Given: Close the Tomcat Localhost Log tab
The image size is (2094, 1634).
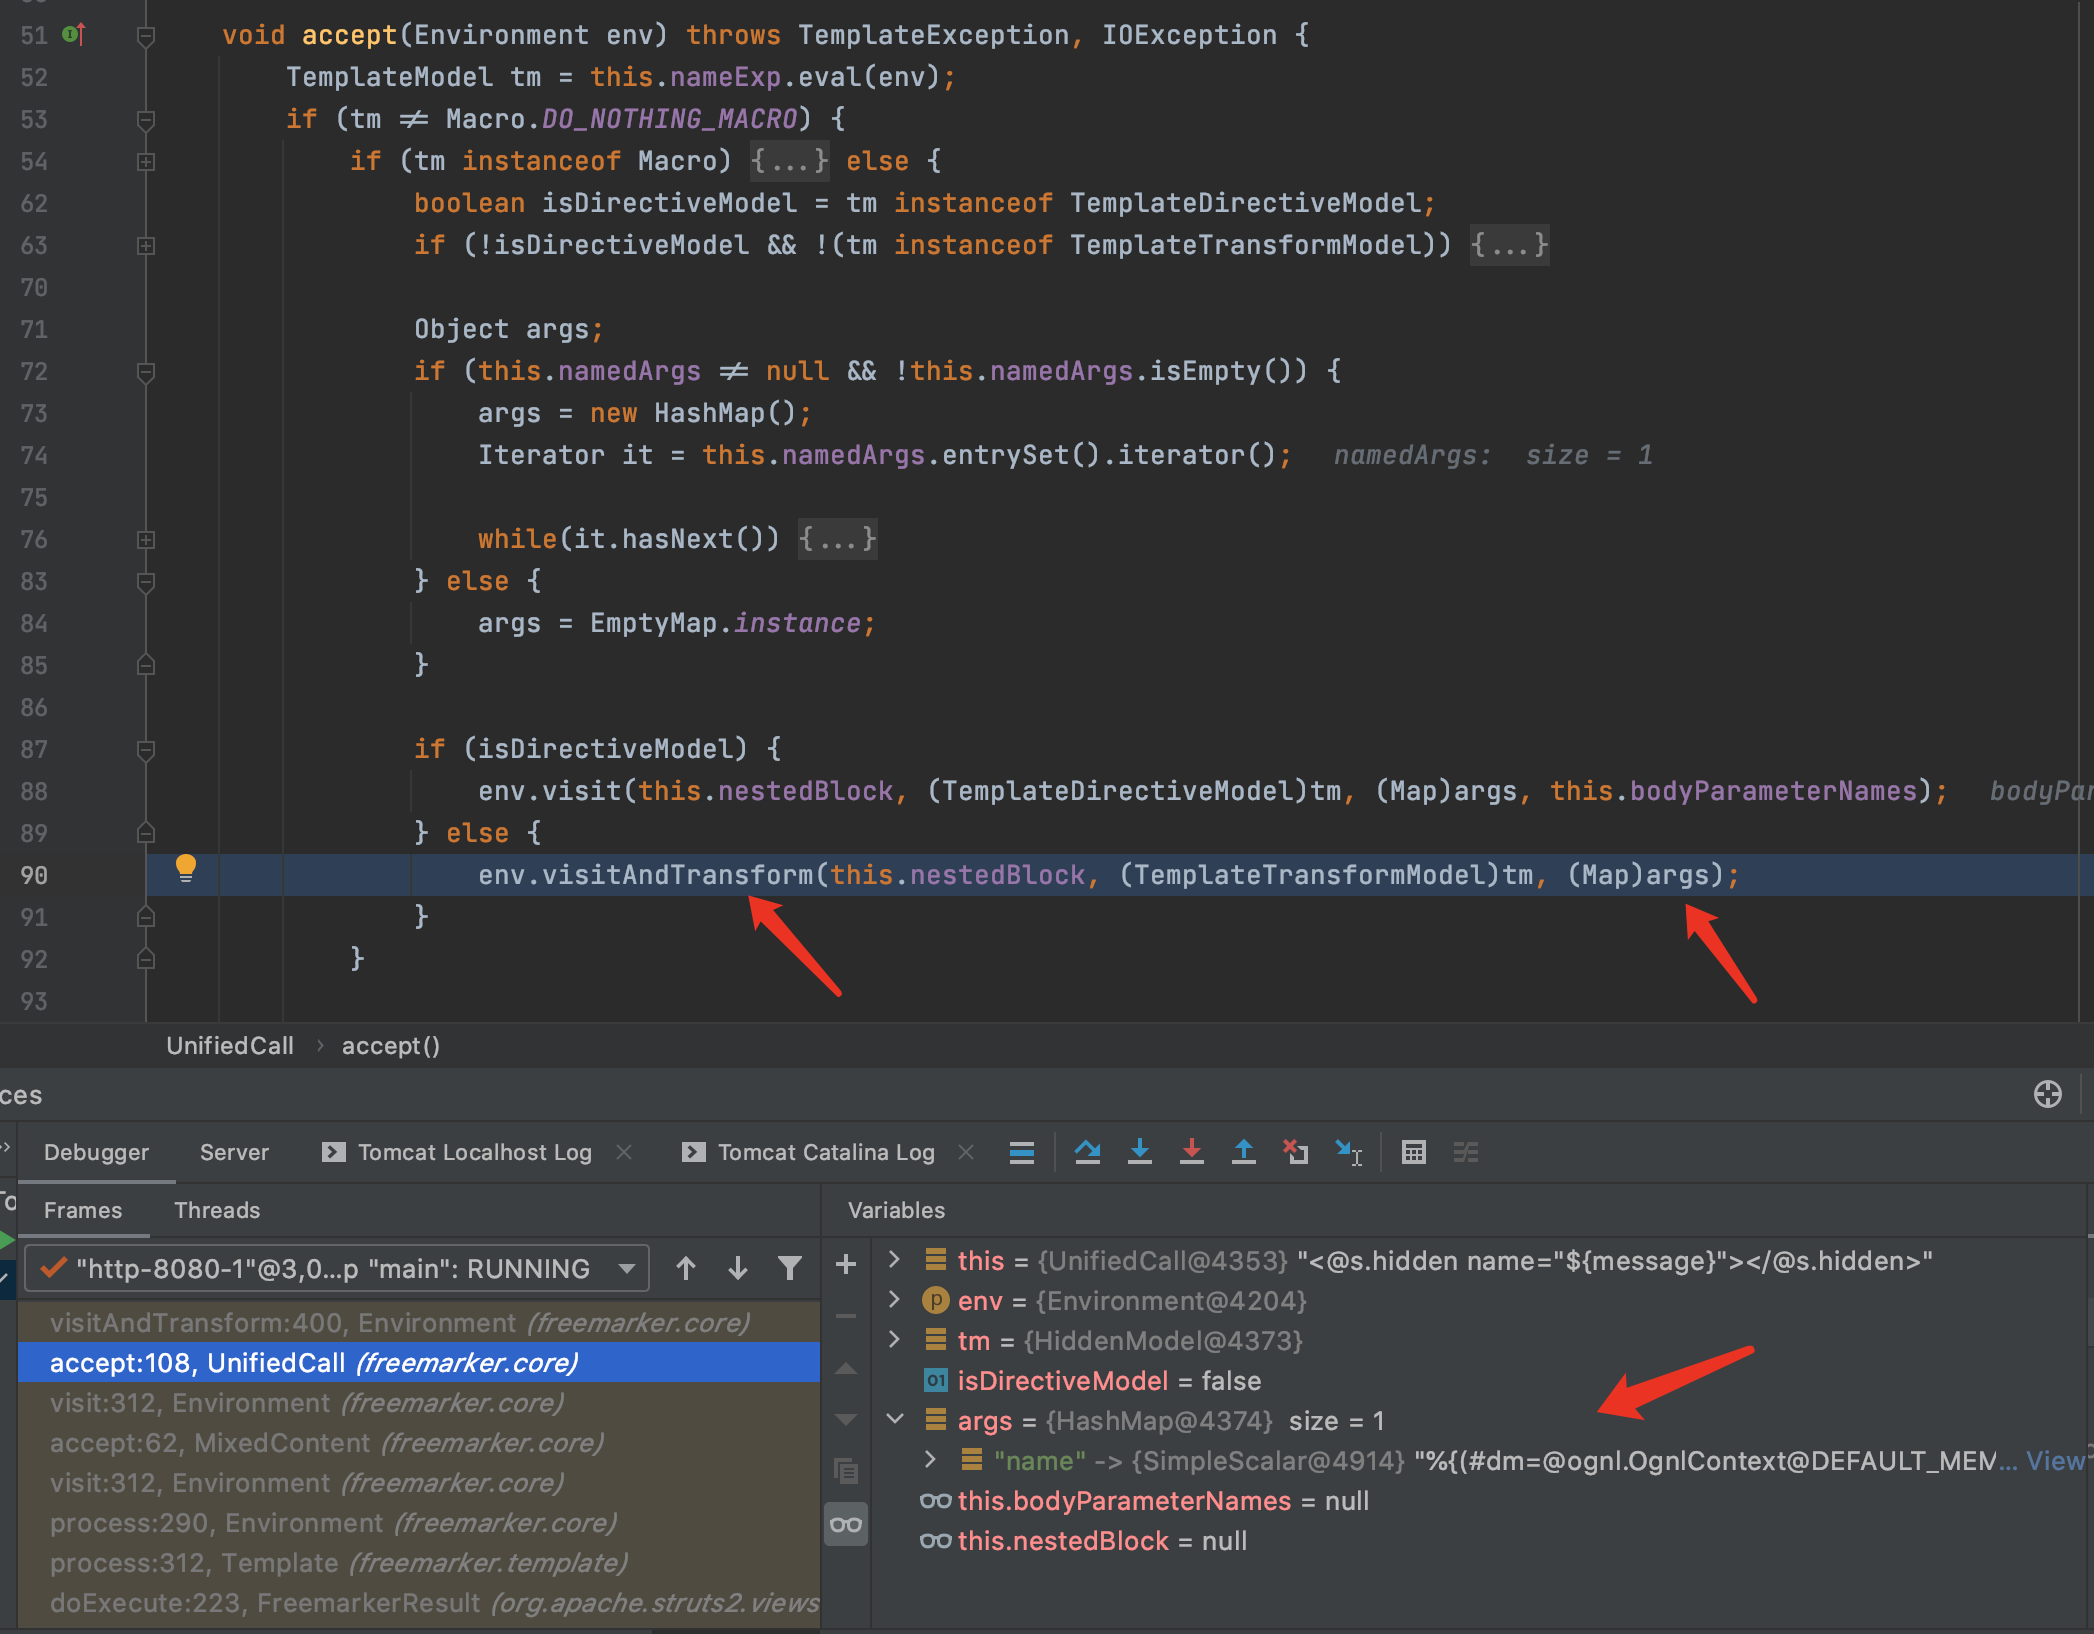Looking at the screenshot, I should pos(624,1152).
